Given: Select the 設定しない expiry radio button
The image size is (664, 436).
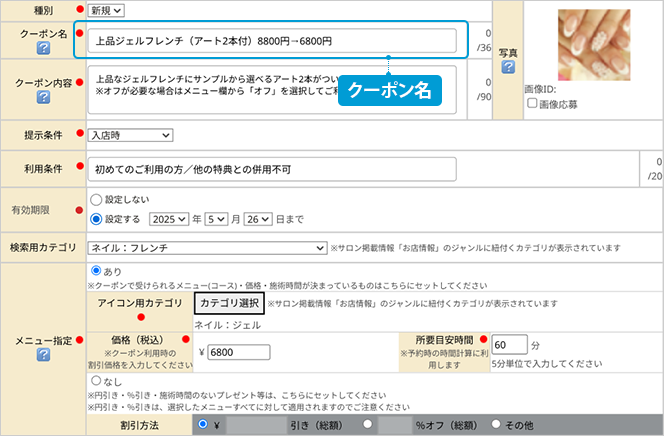Looking at the screenshot, I should [96, 199].
